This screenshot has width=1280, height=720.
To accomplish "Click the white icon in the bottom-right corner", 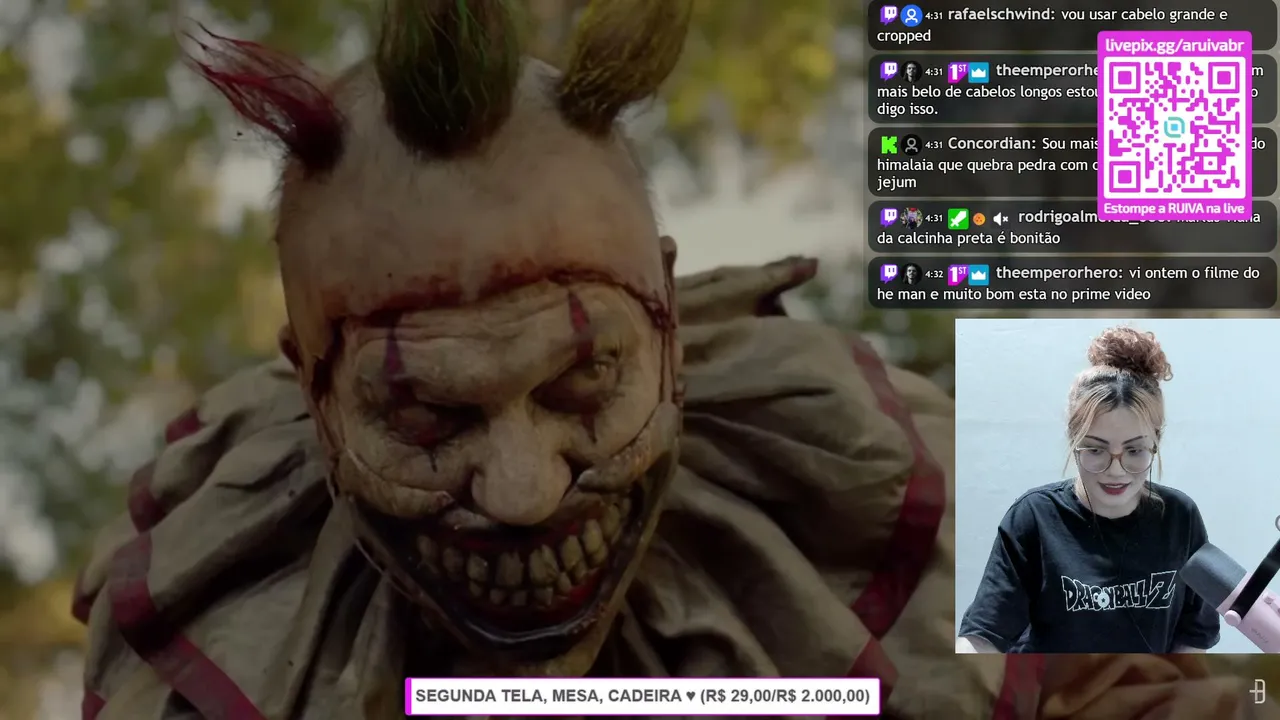I will [1258, 690].
